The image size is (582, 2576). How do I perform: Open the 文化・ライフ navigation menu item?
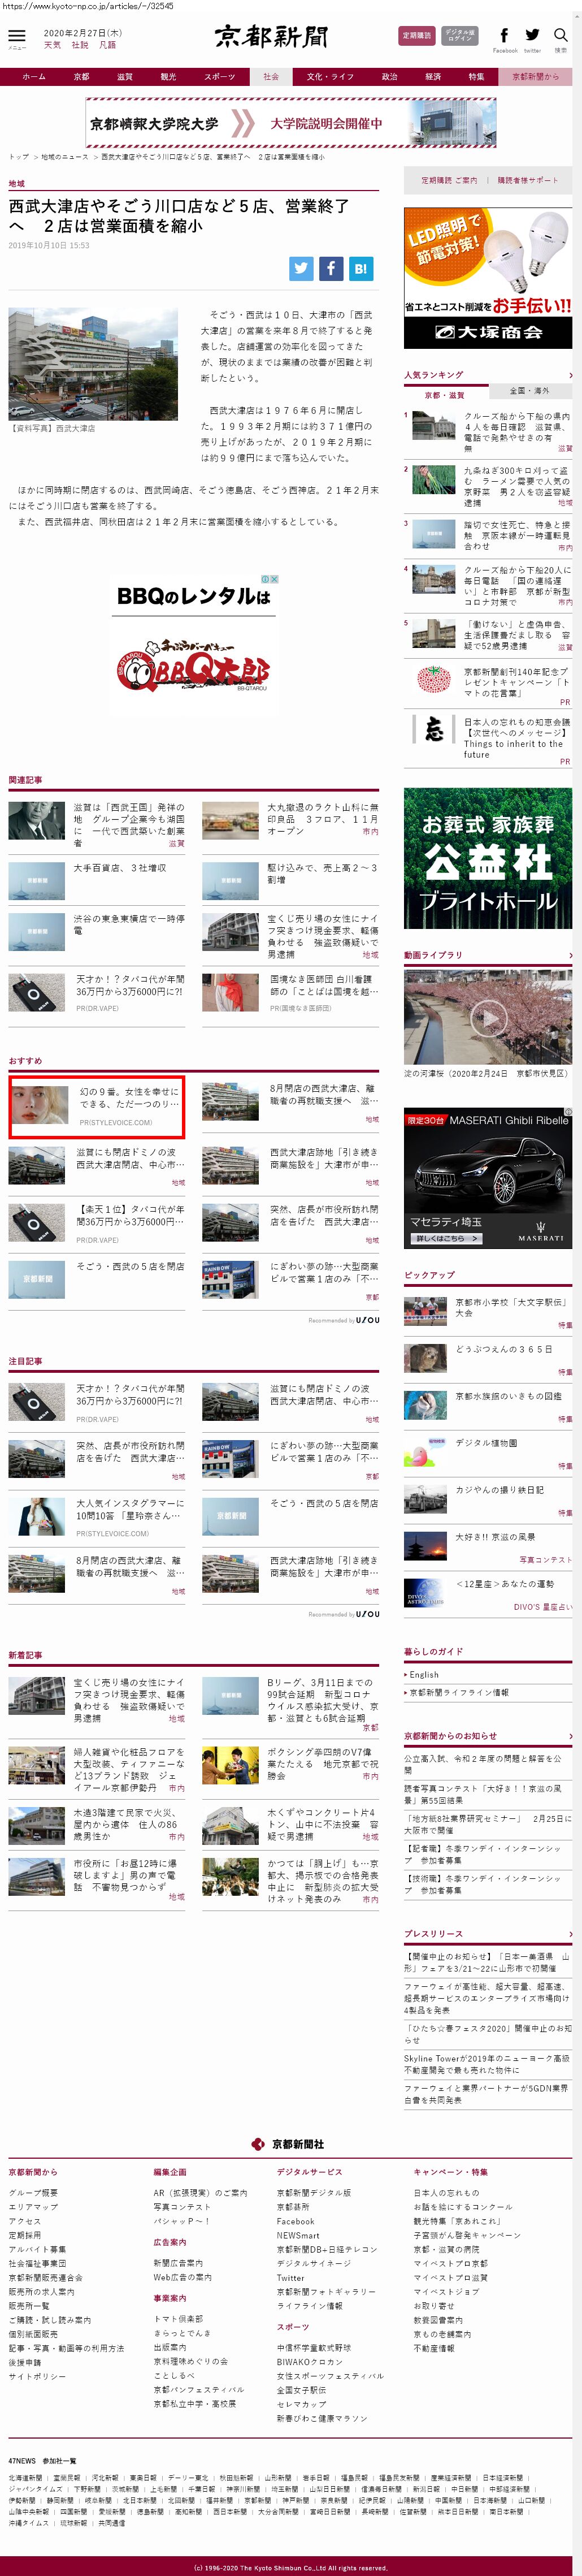(330, 77)
